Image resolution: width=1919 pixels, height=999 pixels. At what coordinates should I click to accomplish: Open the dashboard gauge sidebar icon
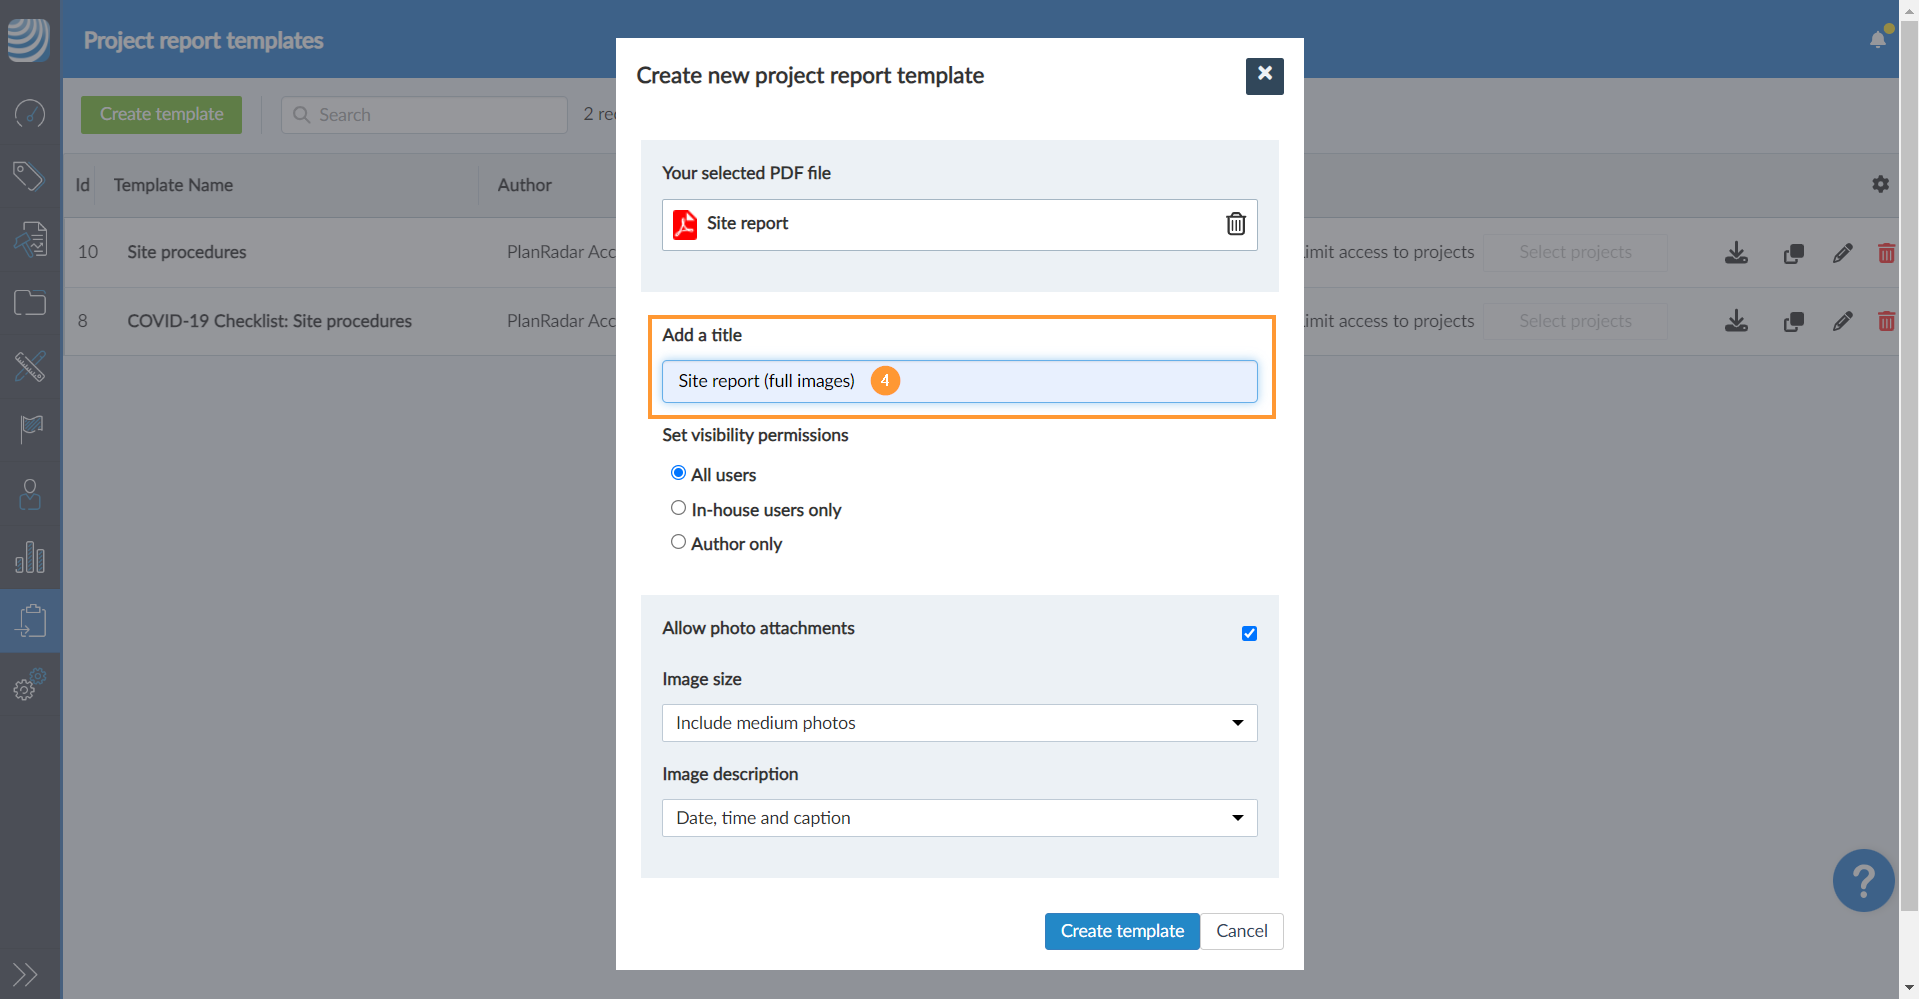[30, 114]
